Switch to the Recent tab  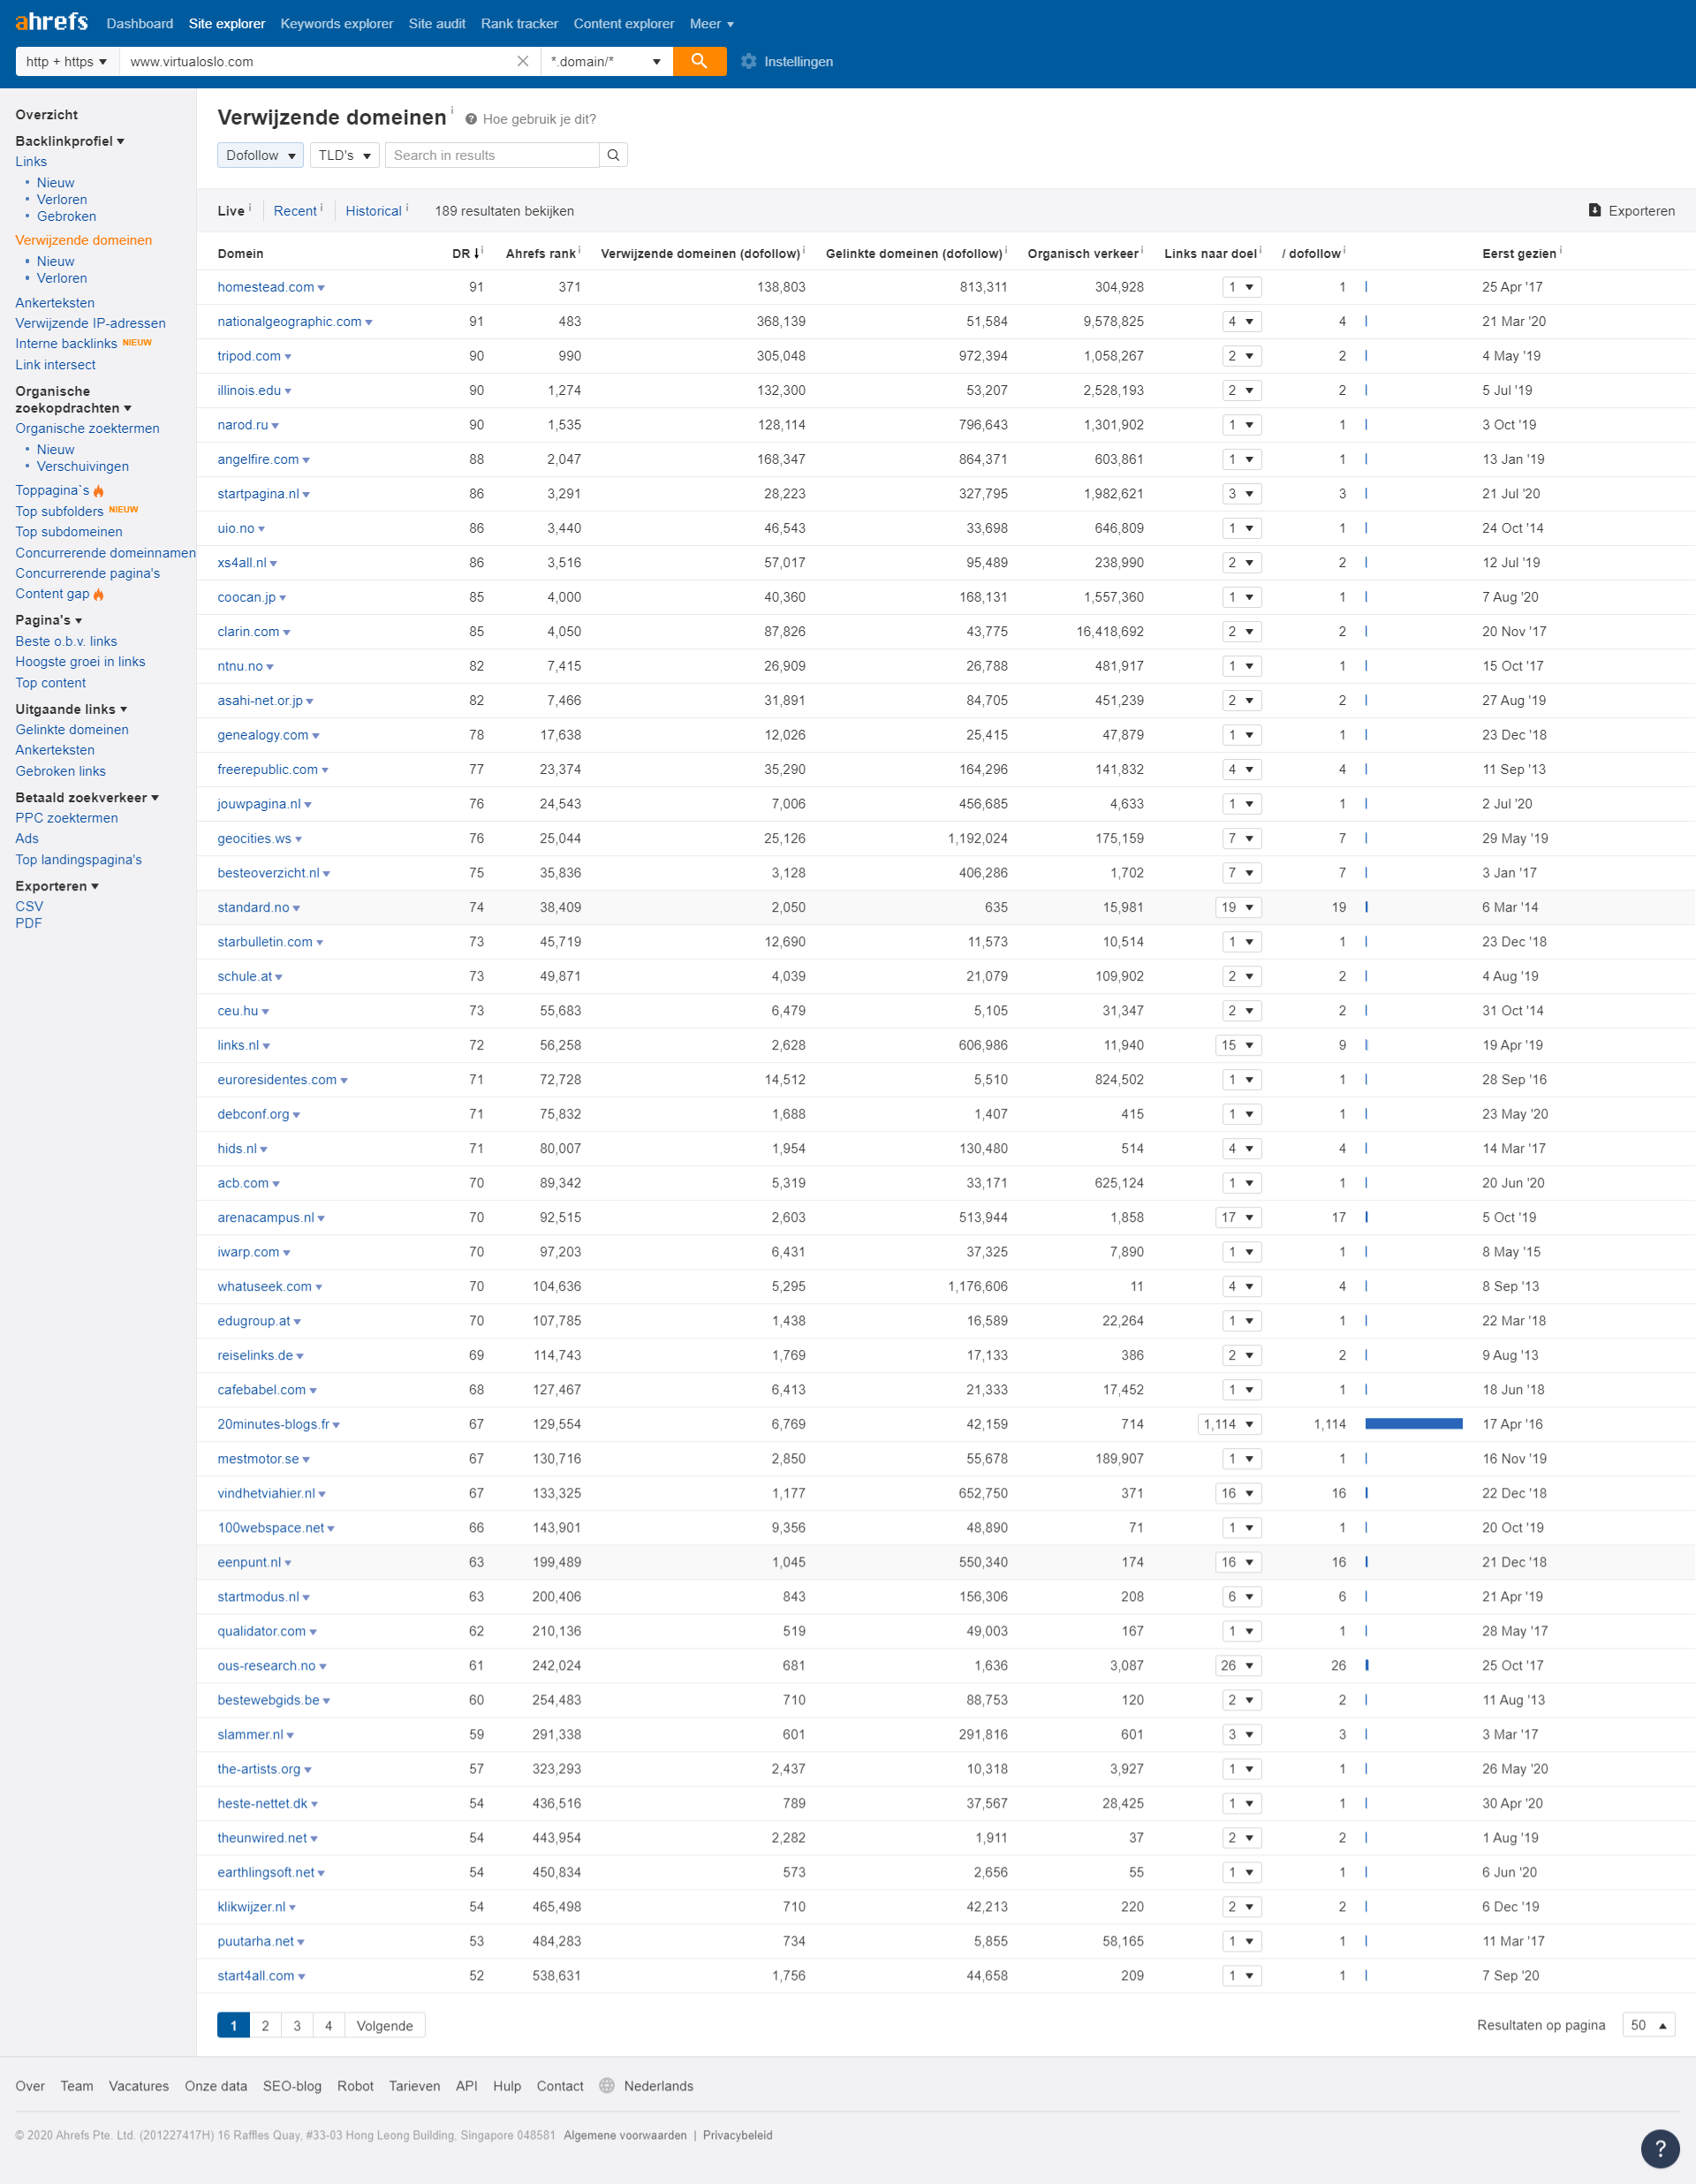(295, 211)
